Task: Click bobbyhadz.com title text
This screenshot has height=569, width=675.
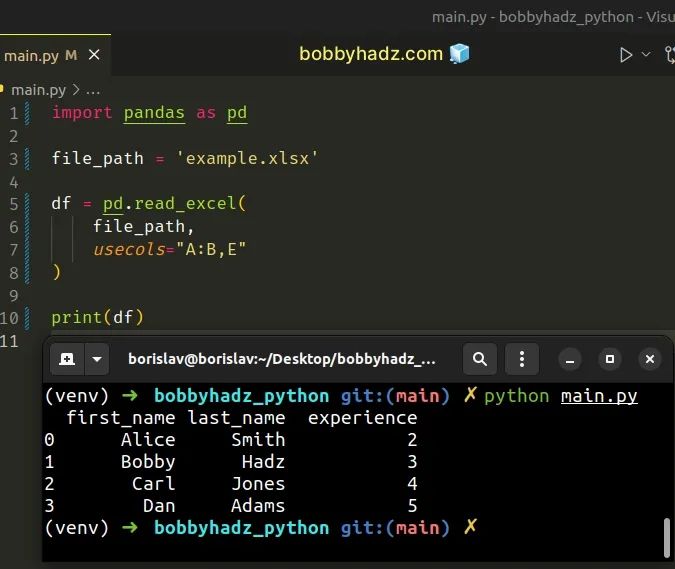Action: tap(371, 54)
